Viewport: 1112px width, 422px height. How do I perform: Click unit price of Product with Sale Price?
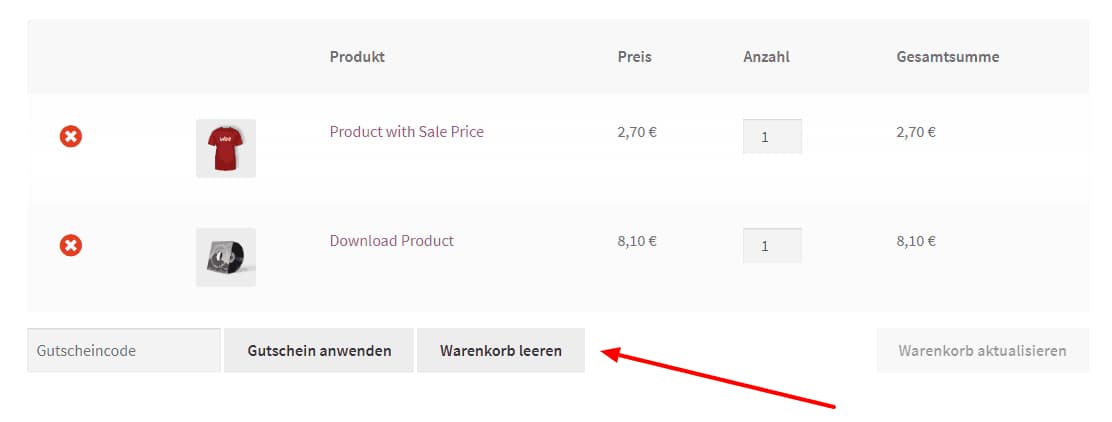[637, 131]
